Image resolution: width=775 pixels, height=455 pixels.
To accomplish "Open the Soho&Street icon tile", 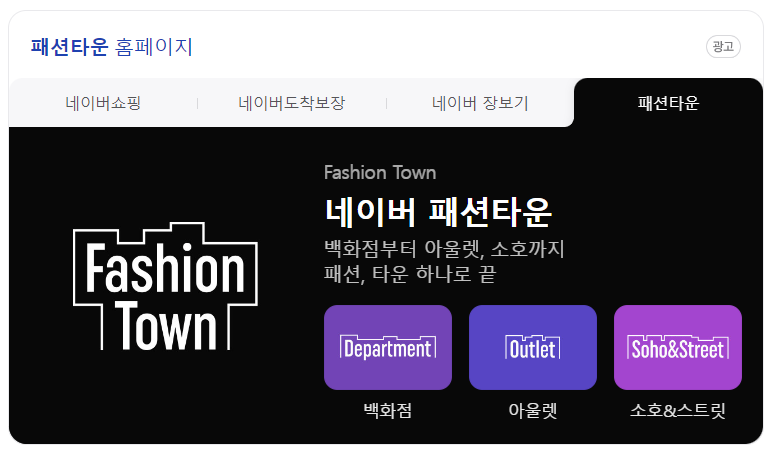I will click(678, 347).
